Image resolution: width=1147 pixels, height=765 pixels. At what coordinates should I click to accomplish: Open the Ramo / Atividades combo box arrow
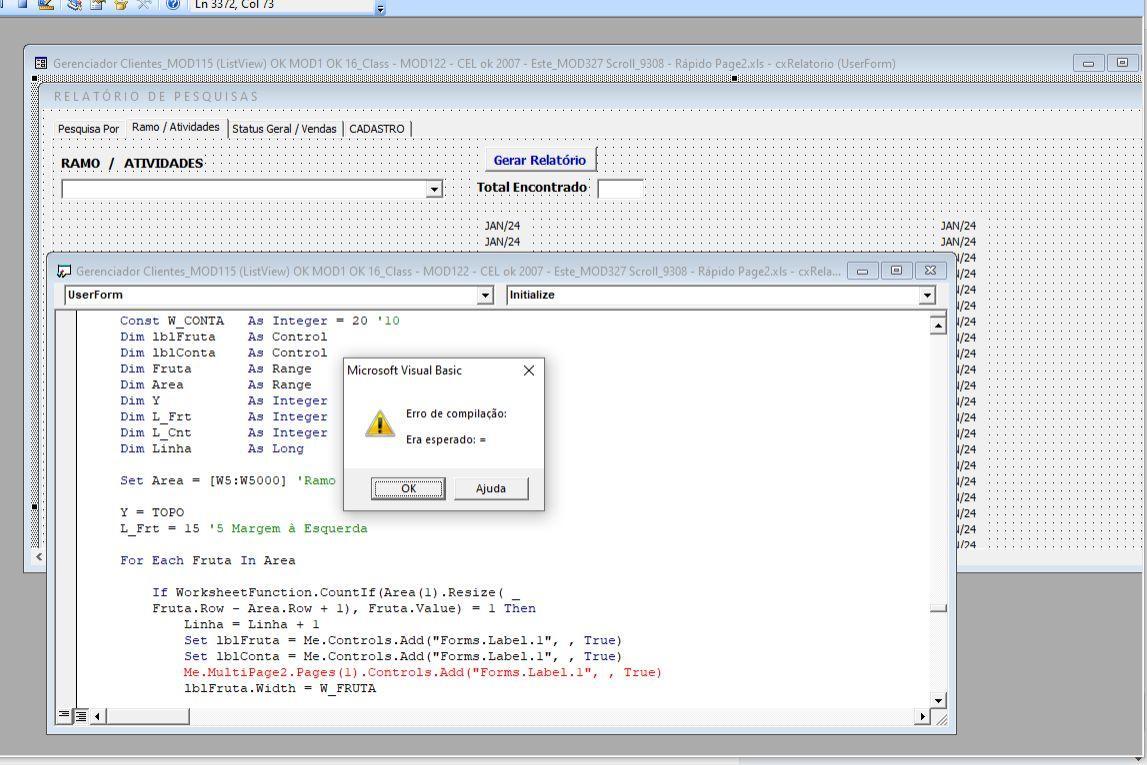click(x=434, y=189)
